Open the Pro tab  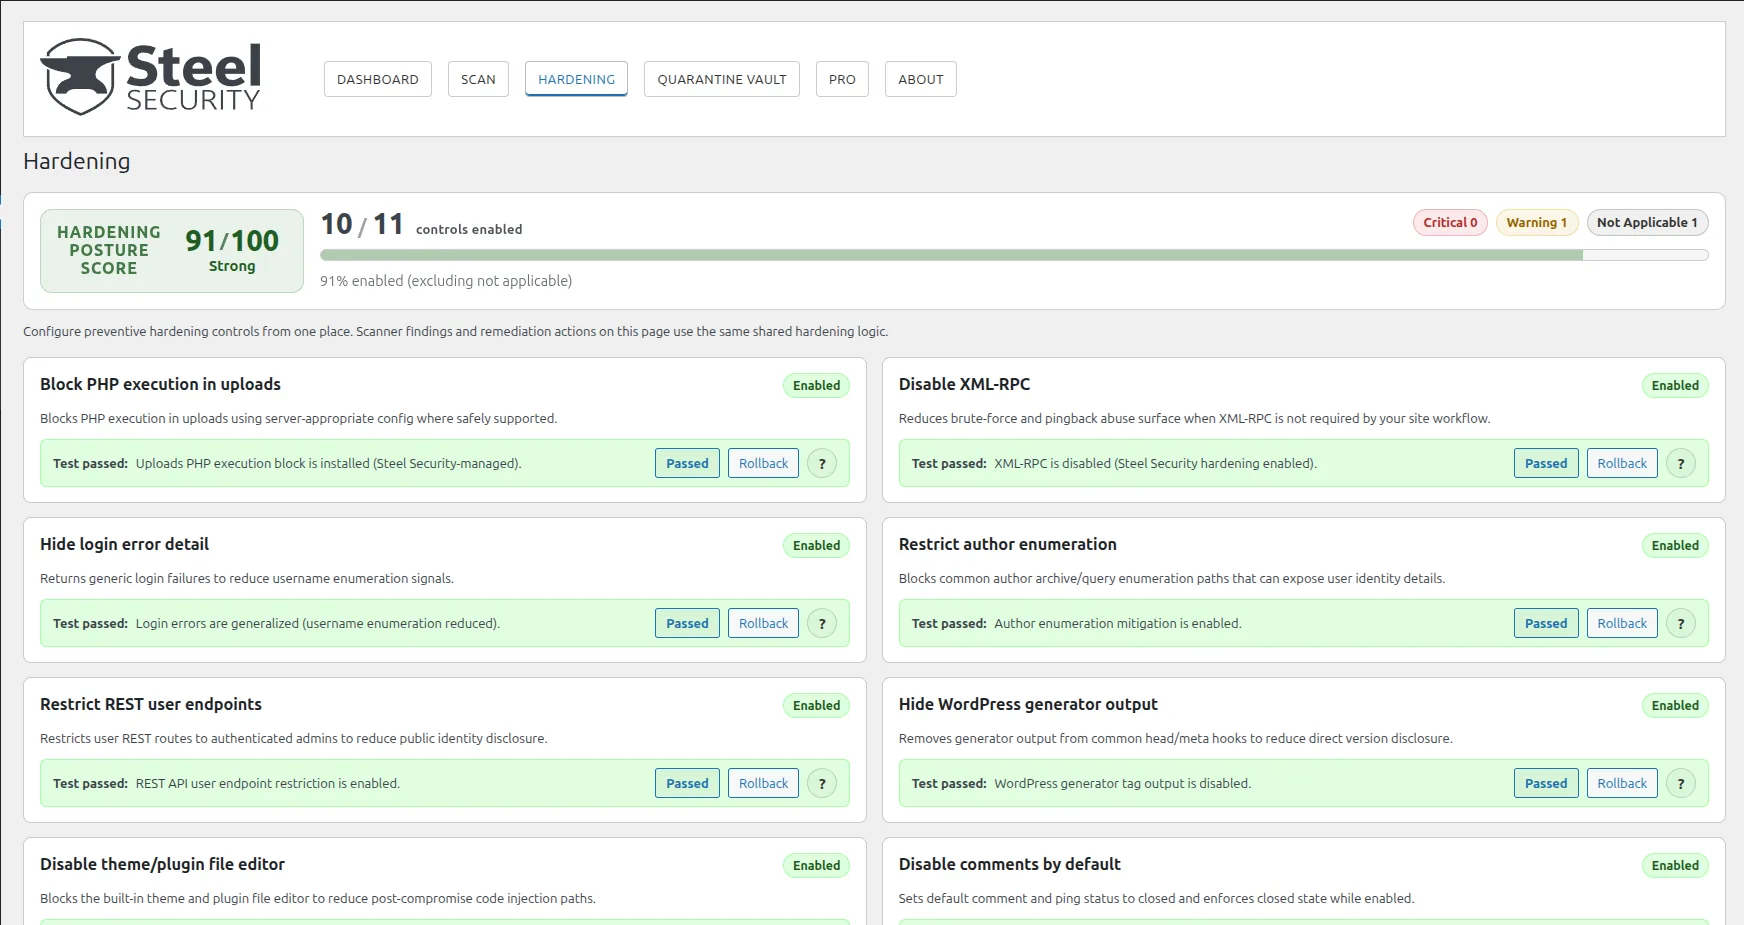click(842, 79)
